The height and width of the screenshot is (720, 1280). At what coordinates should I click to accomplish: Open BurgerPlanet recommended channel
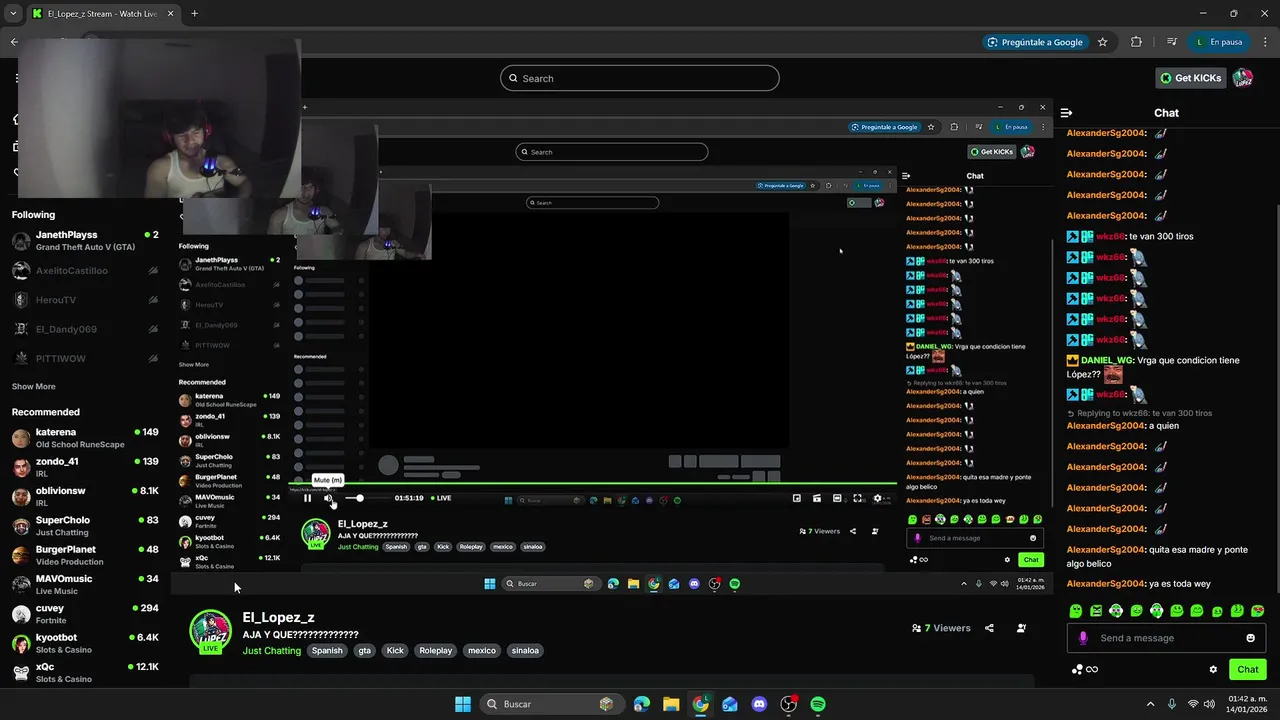[x=85, y=555]
